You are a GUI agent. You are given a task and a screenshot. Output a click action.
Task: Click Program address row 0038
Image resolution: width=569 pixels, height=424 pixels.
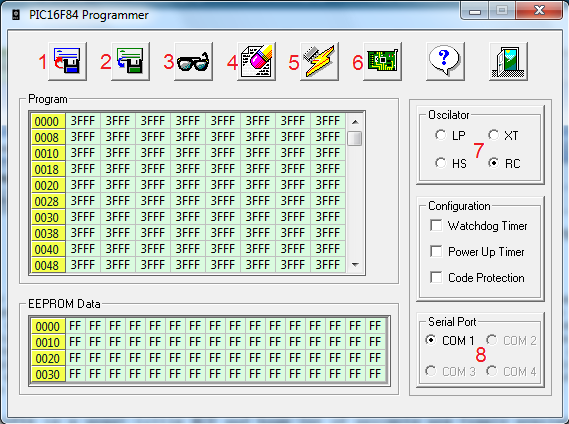click(48, 233)
